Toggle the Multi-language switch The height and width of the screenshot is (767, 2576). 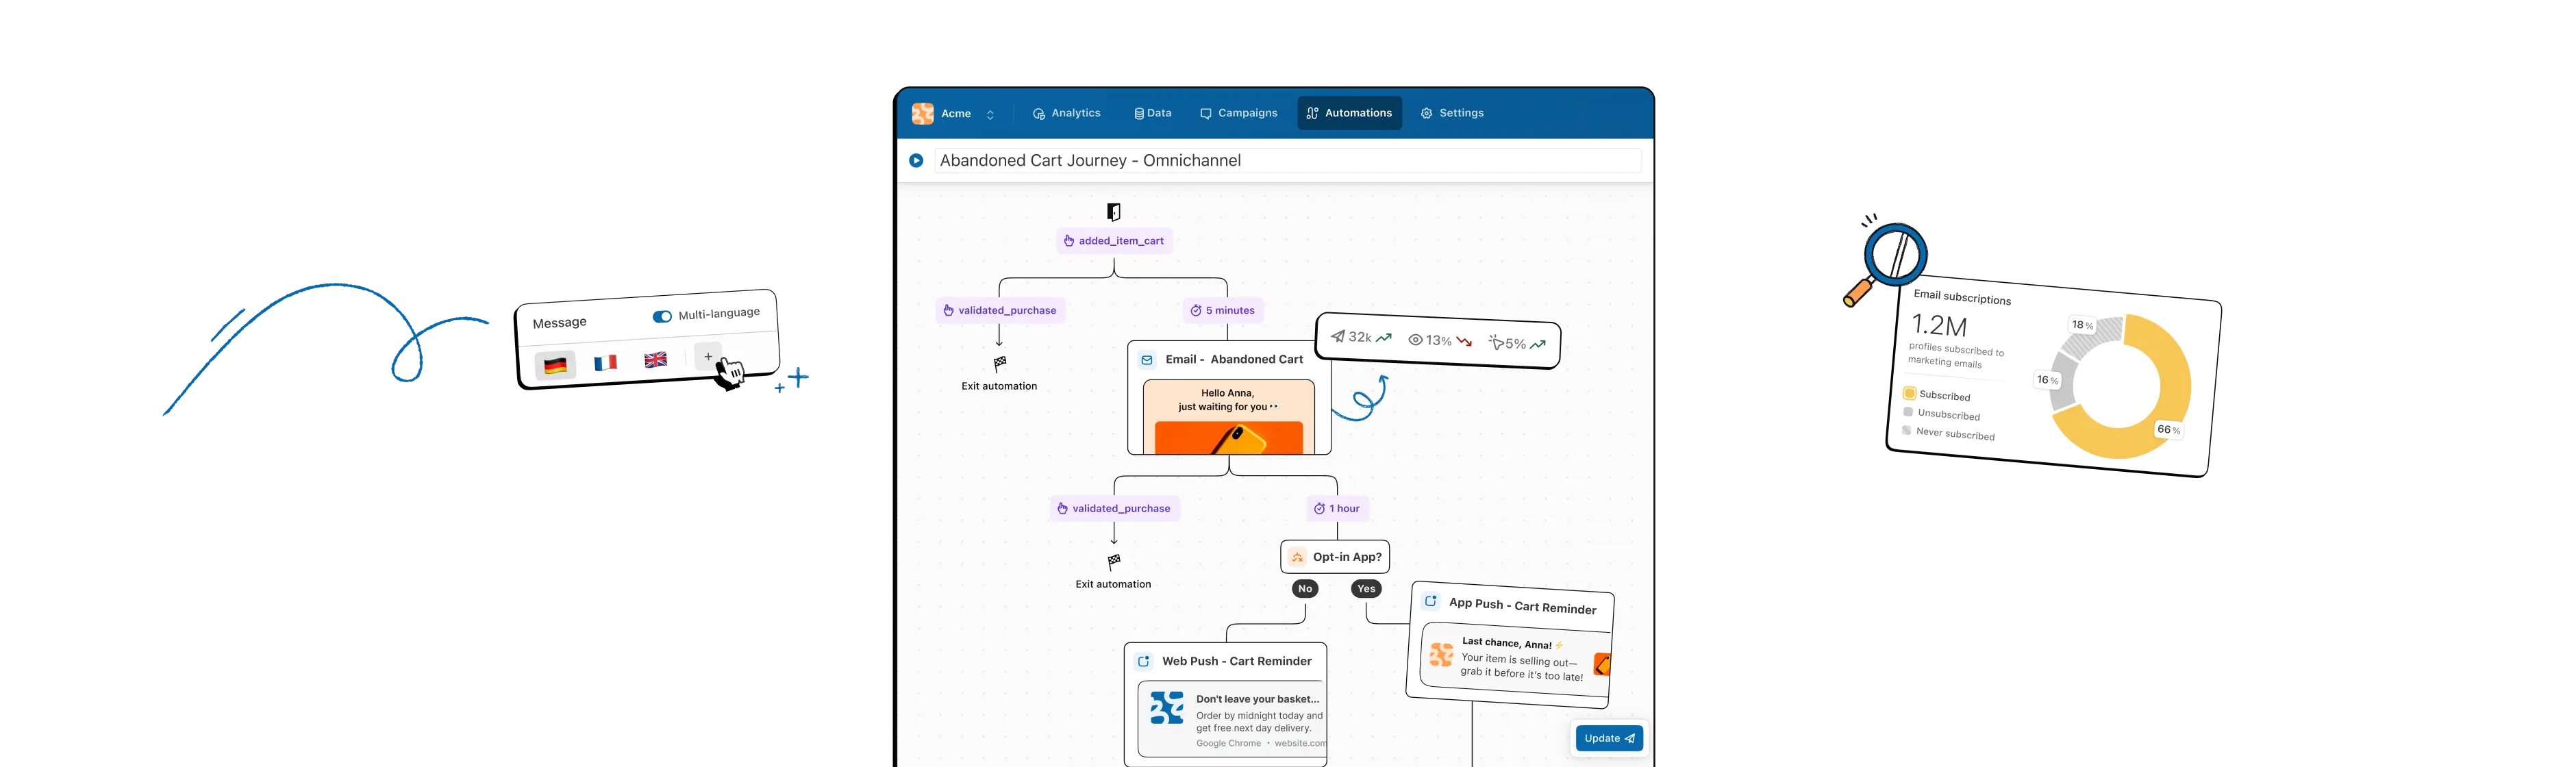[x=662, y=317]
